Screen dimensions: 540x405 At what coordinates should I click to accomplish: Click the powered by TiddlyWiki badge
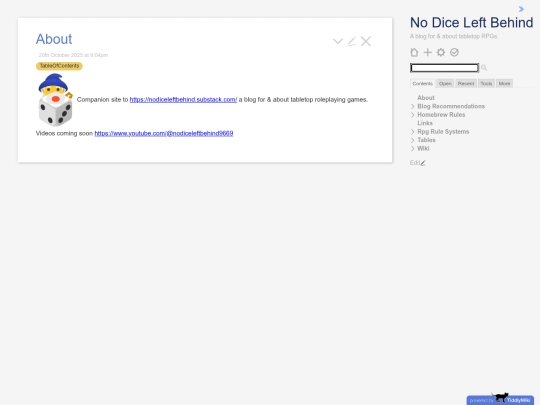tap(500, 400)
